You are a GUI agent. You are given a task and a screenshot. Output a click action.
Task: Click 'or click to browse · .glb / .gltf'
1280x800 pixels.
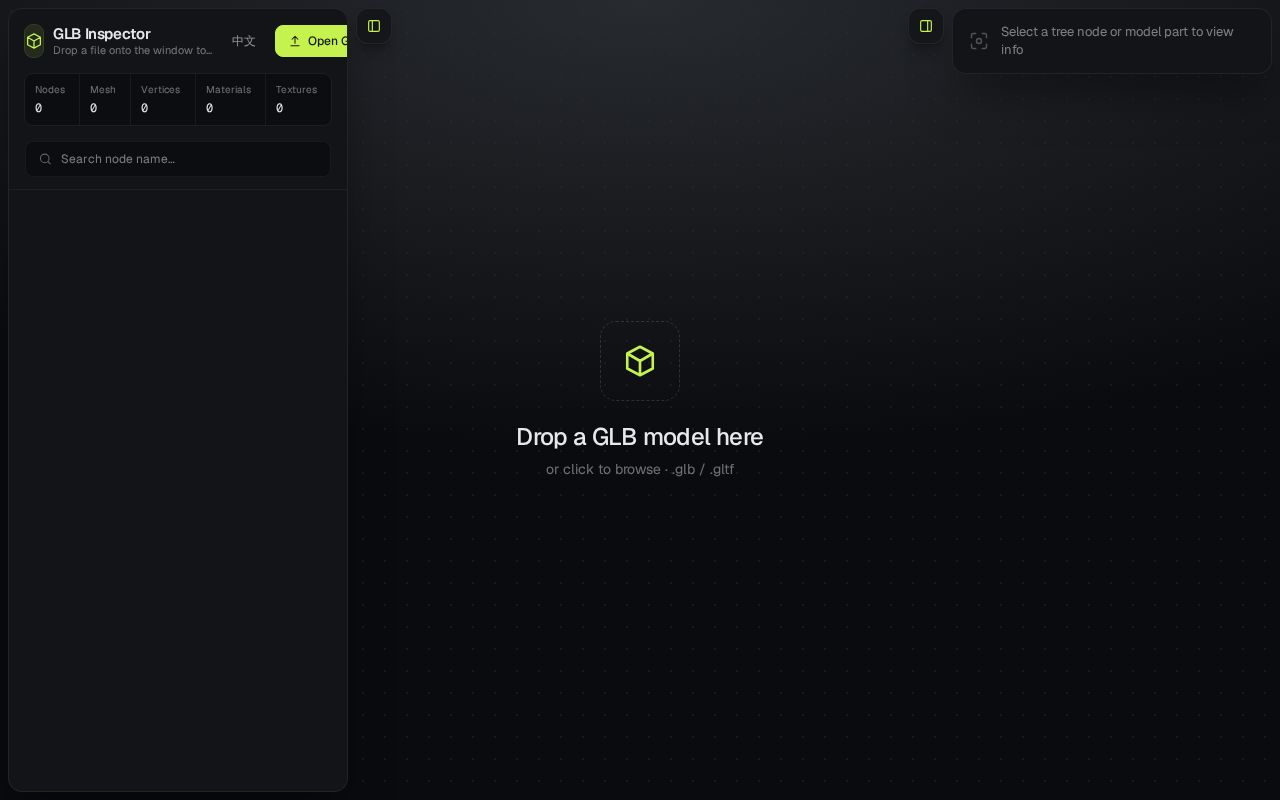coord(640,469)
